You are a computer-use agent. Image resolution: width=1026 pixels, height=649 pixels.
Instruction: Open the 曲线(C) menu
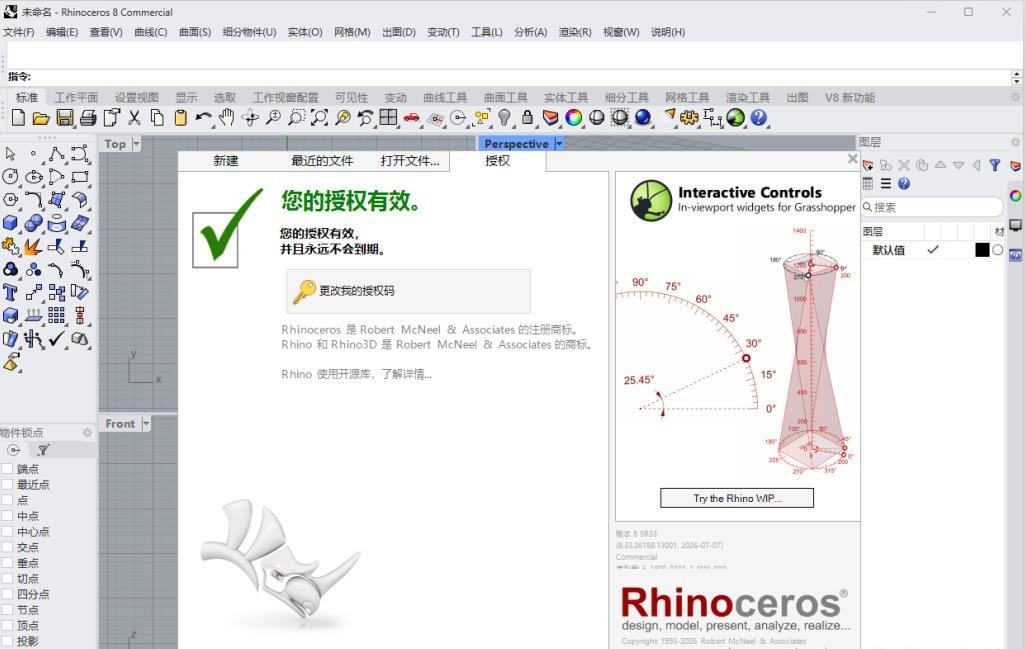[x=150, y=32]
